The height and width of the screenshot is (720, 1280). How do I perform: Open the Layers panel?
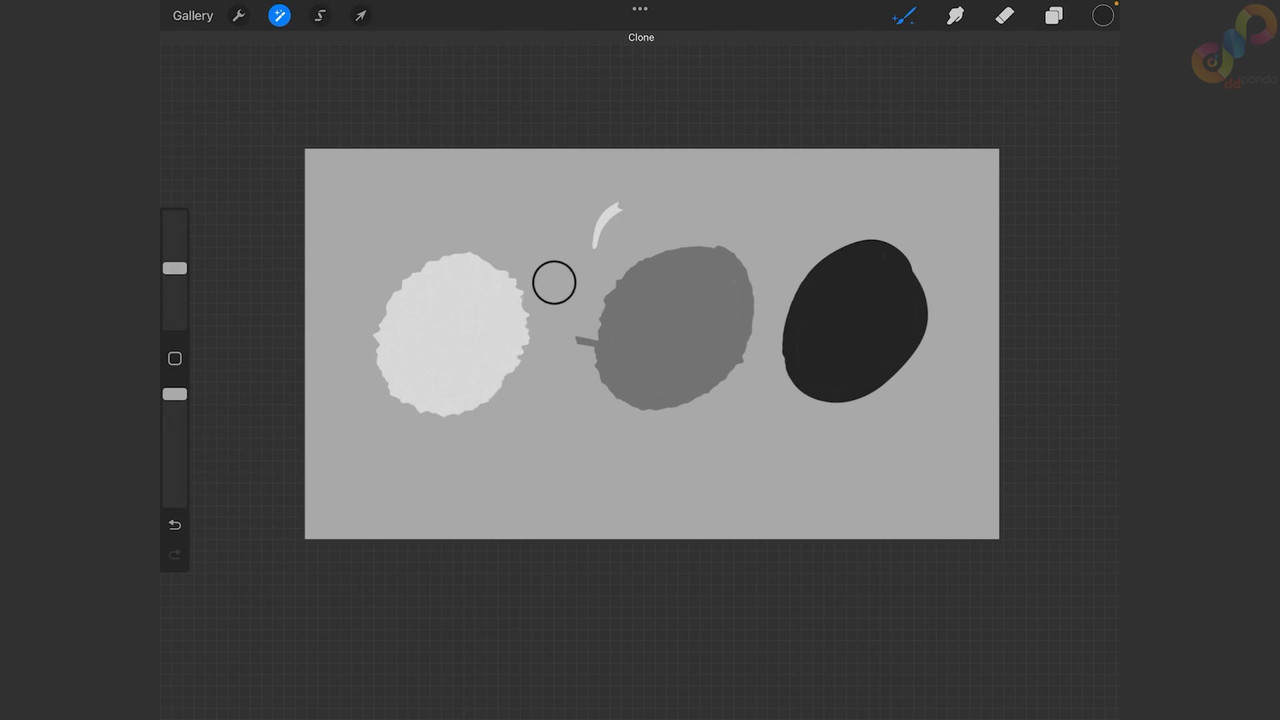(x=1054, y=16)
